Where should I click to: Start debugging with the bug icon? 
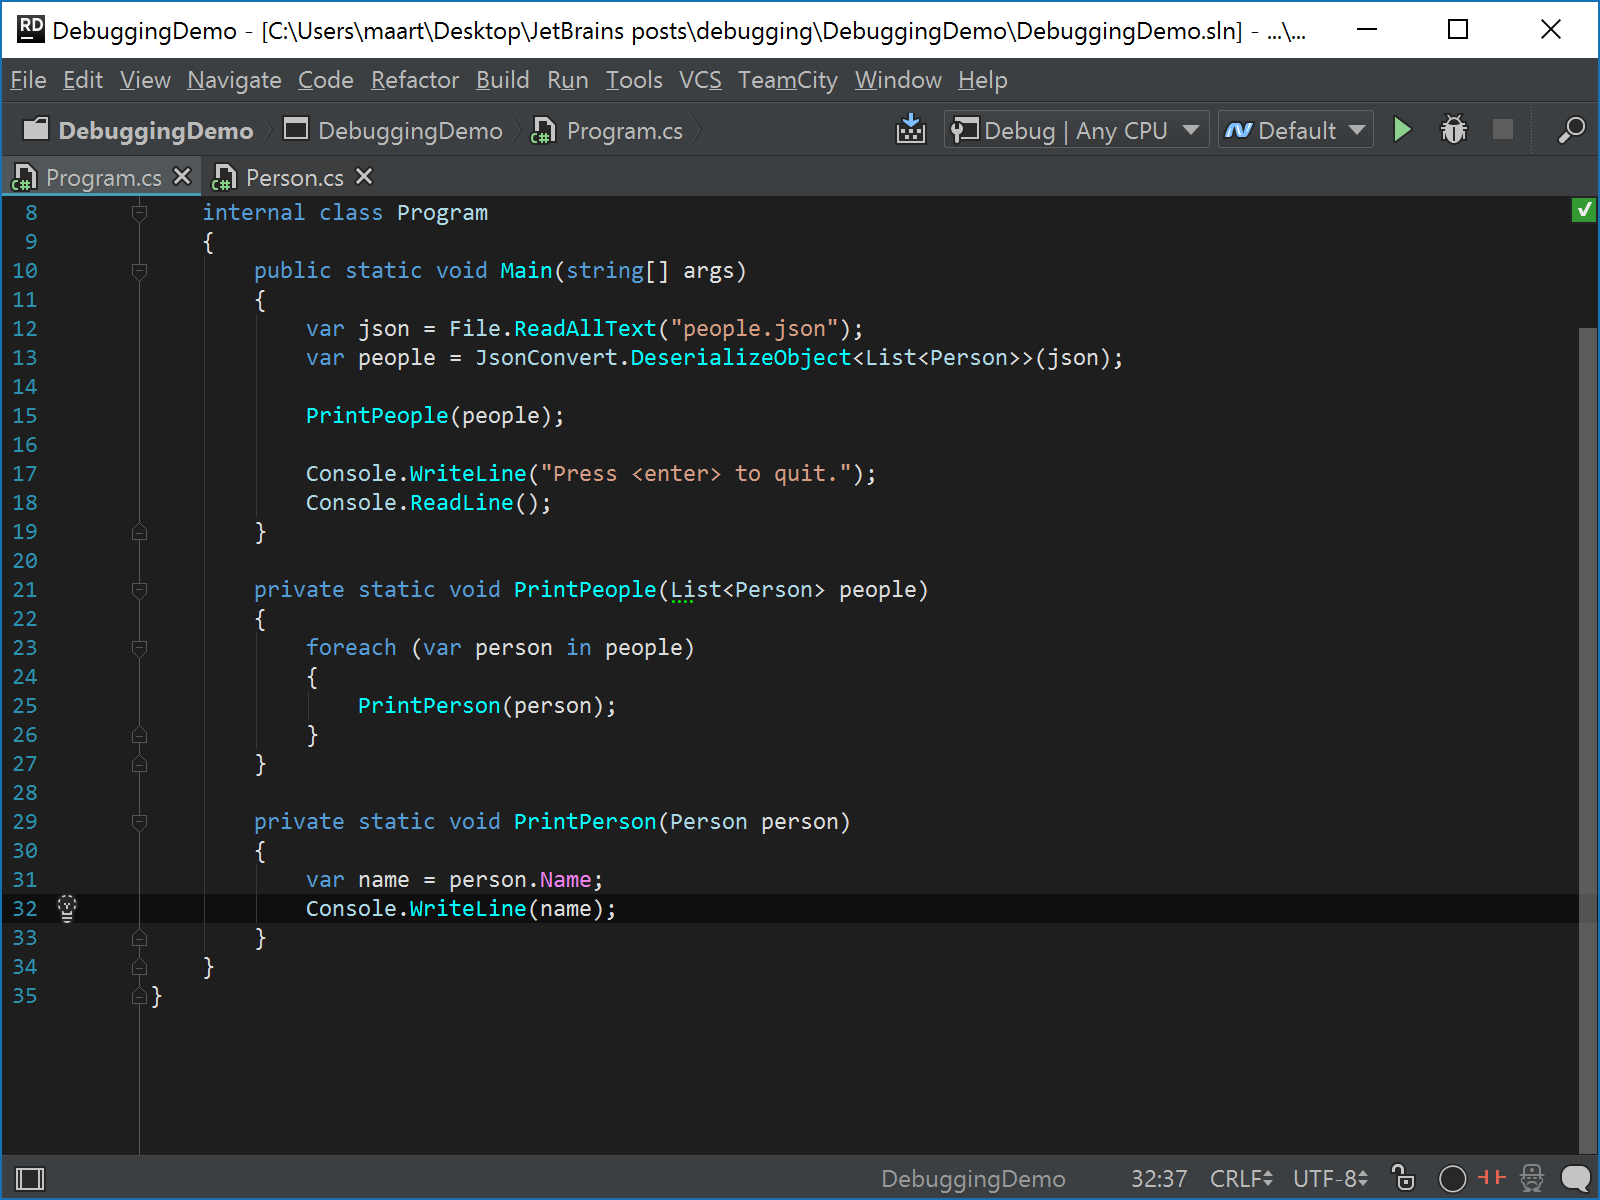point(1453,130)
